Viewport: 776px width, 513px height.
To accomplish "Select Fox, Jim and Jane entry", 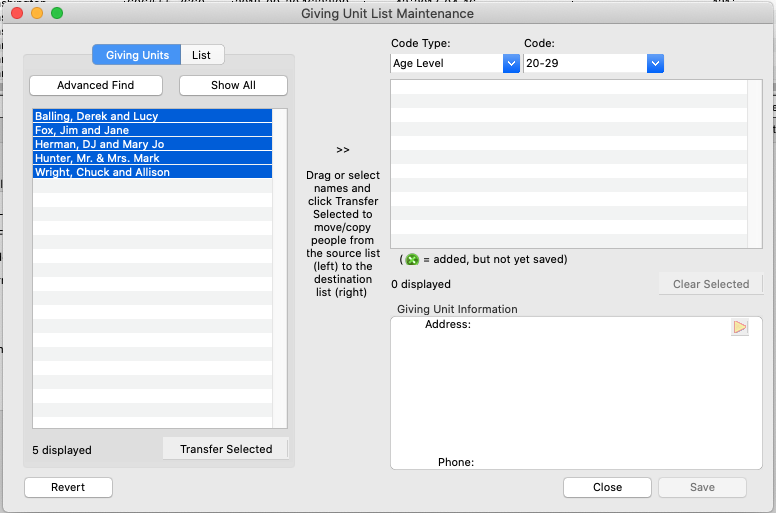I will 152,130.
